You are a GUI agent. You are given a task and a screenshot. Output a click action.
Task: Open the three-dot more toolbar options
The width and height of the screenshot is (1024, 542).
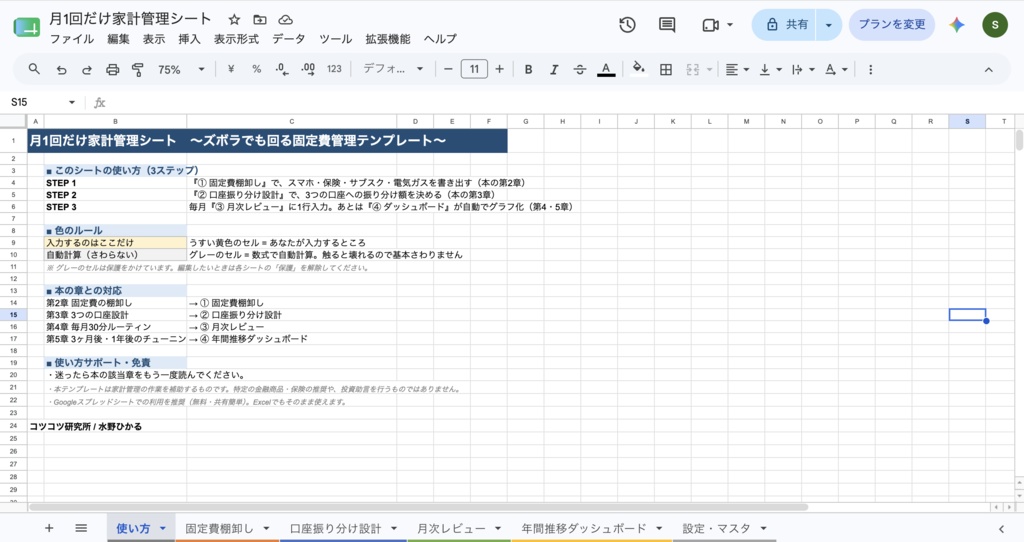(x=871, y=69)
